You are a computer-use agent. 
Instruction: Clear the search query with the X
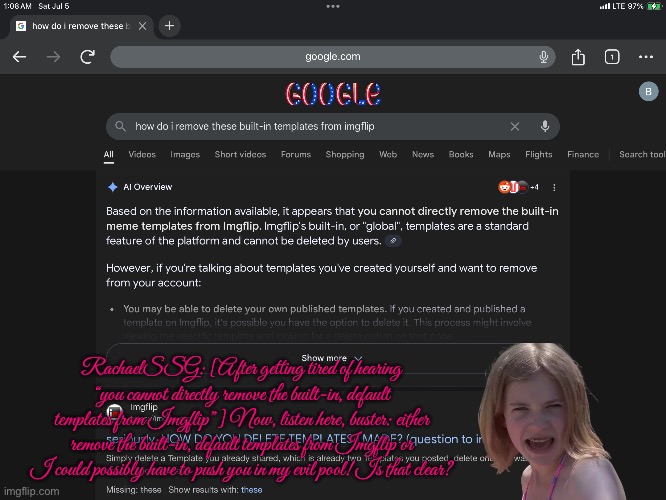click(515, 126)
